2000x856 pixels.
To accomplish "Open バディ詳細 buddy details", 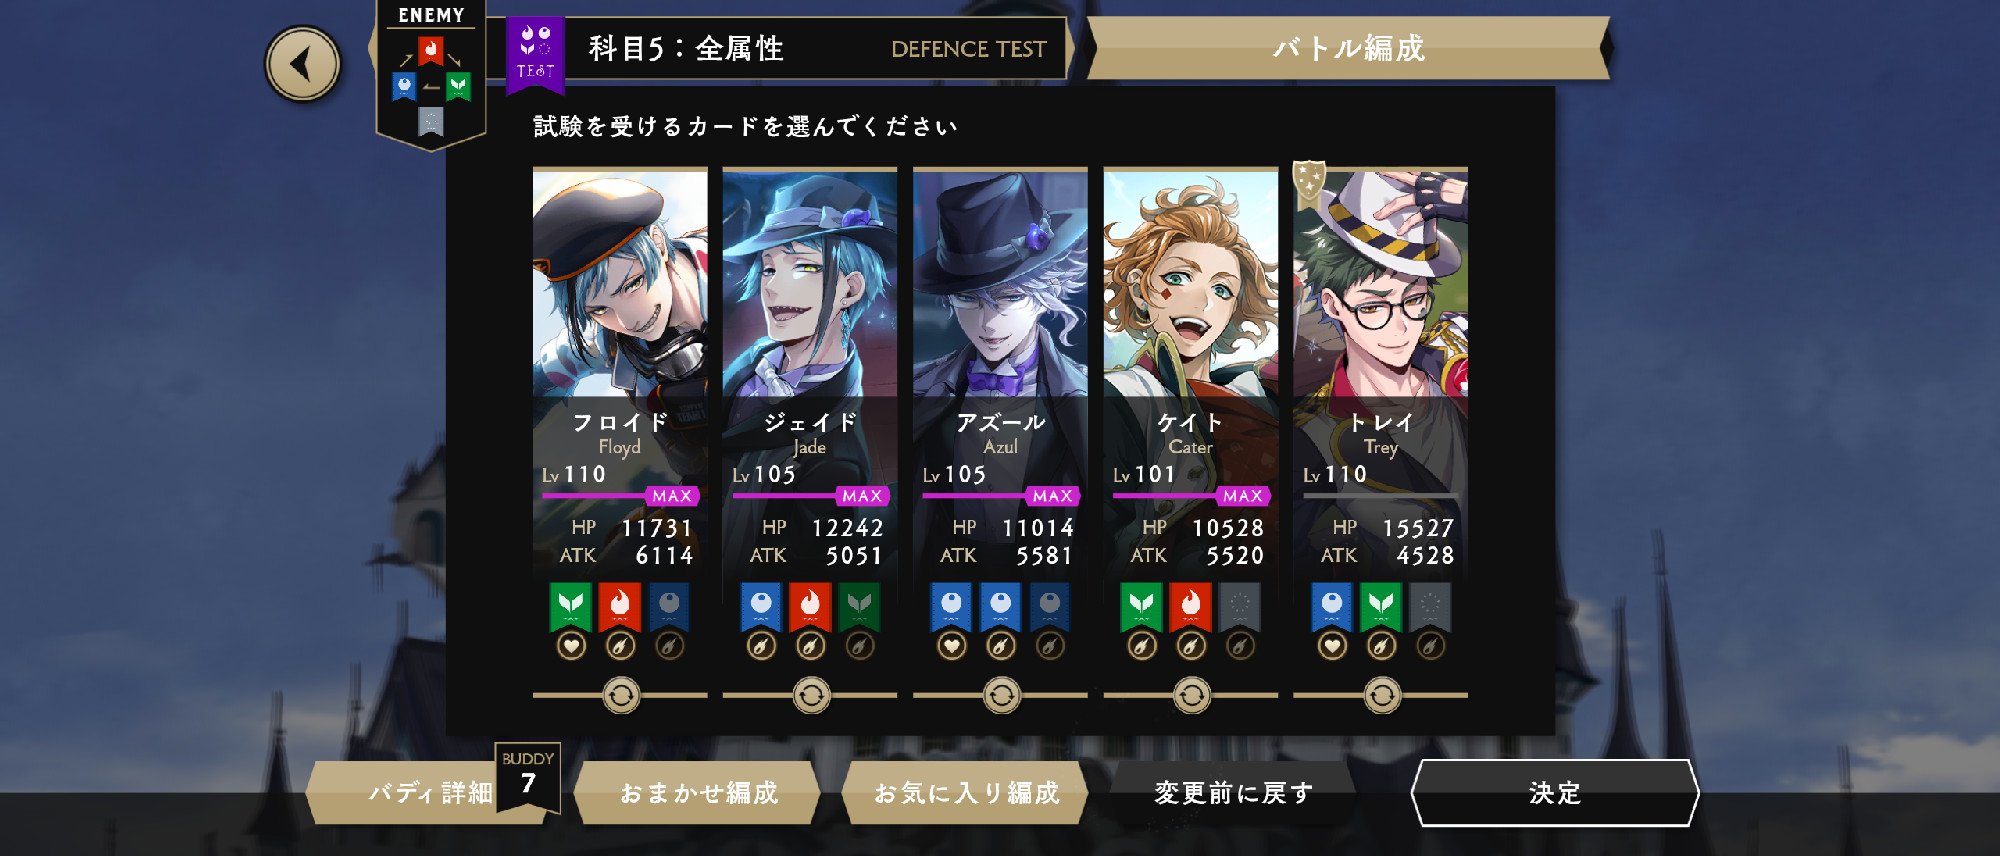I will pyautogui.click(x=431, y=793).
